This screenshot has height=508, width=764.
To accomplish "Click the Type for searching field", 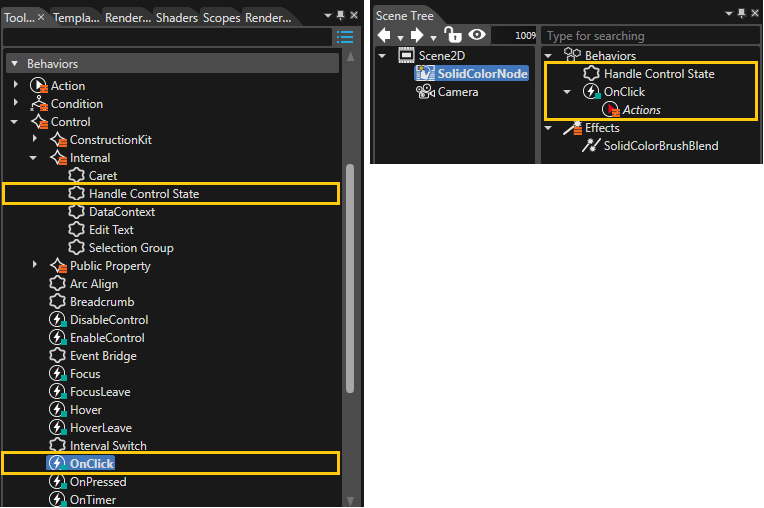I will pyautogui.click(x=650, y=36).
